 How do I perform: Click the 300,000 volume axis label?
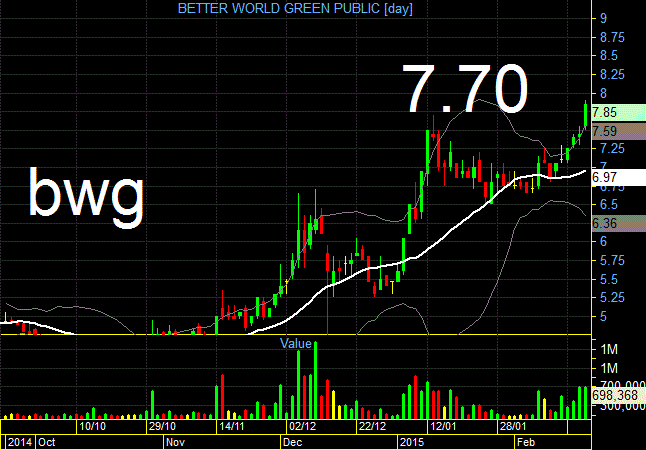(x=623, y=407)
